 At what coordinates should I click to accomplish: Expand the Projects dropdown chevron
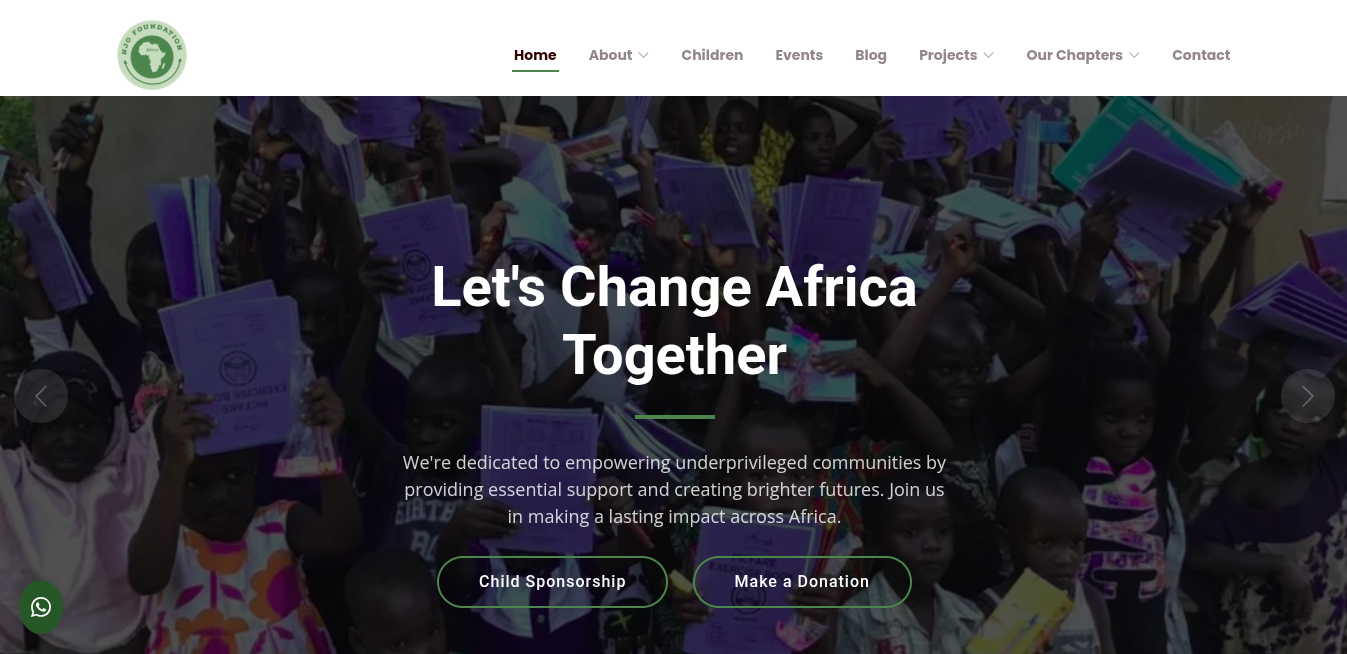tap(989, 55)
